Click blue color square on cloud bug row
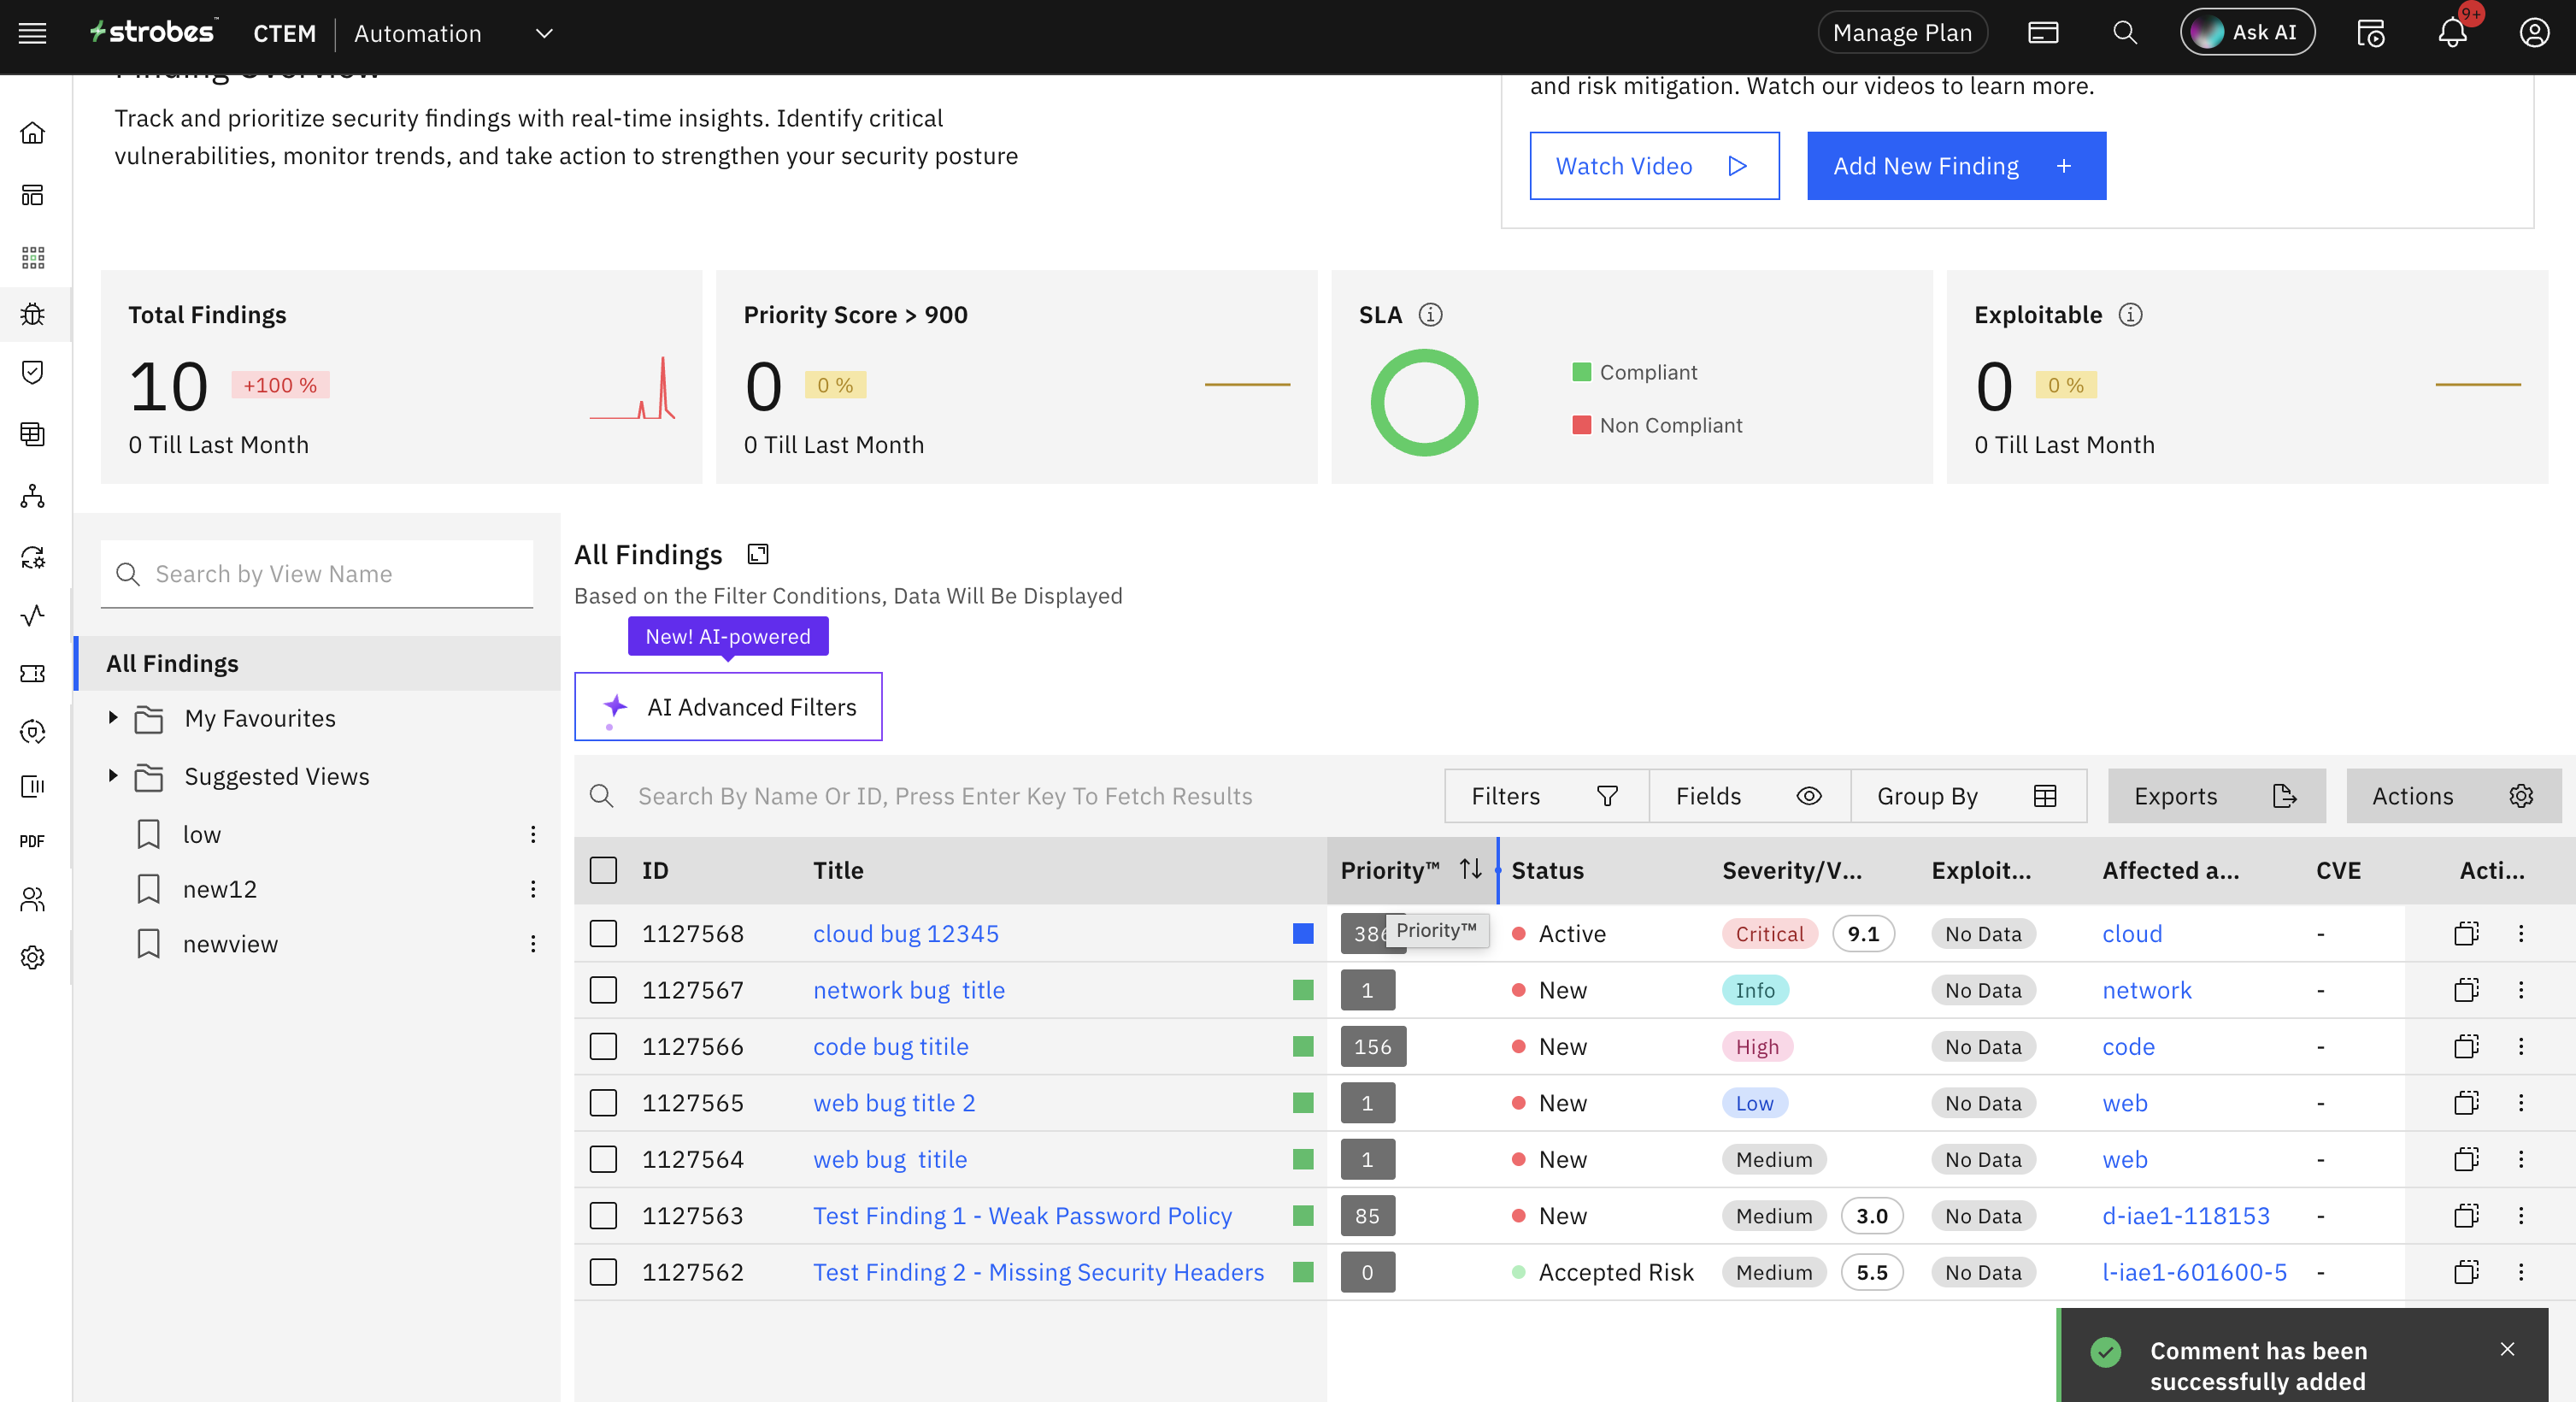 (x=1302, y=933)
